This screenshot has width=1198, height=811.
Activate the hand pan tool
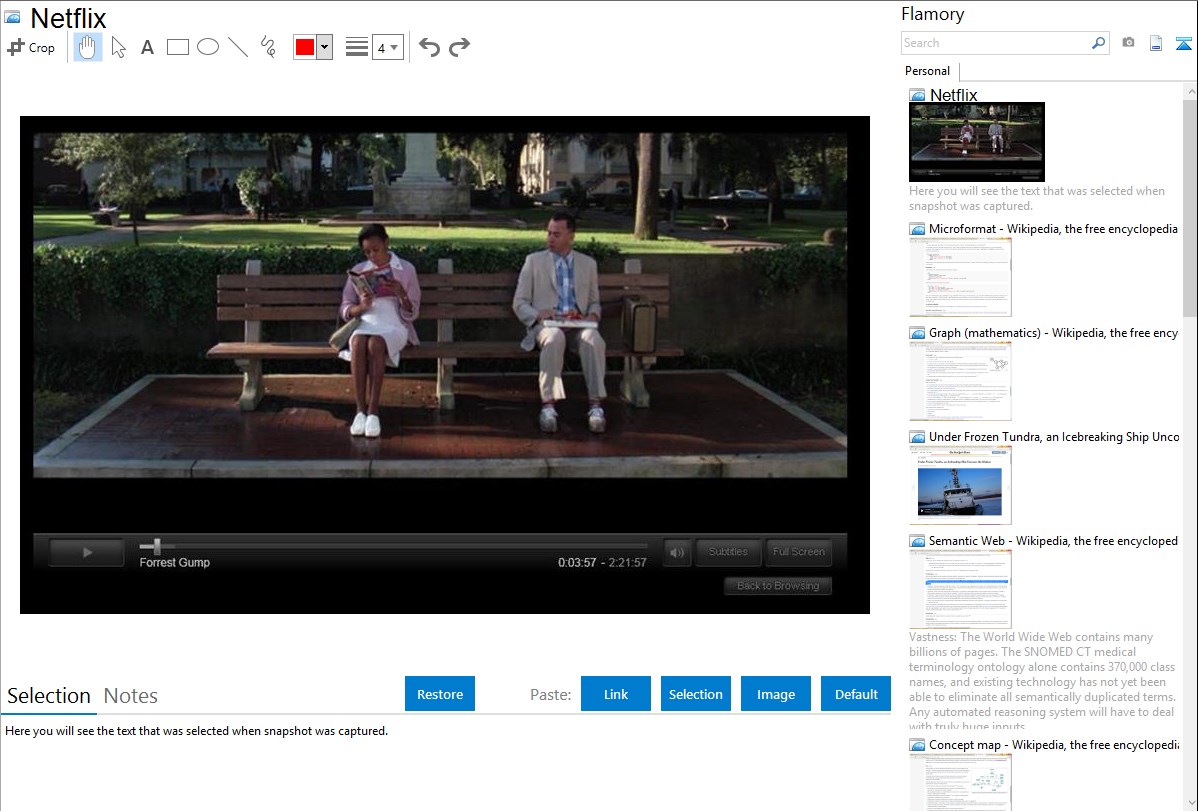[x=88, y=47]
